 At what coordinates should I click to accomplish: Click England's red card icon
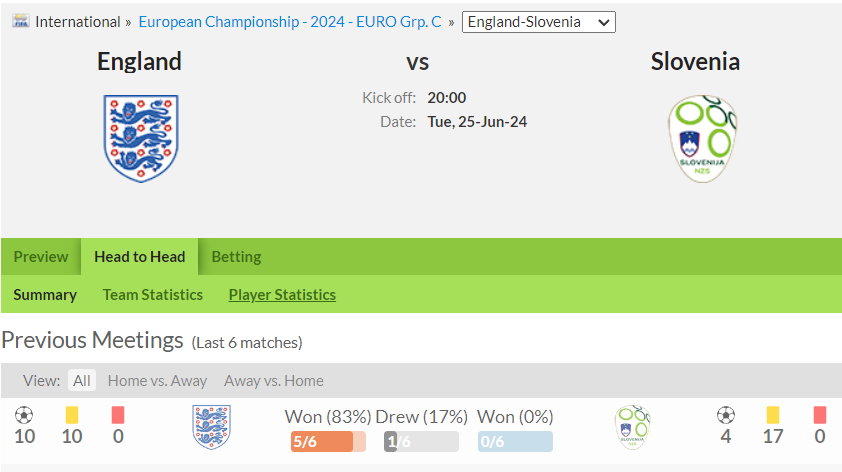118,415
